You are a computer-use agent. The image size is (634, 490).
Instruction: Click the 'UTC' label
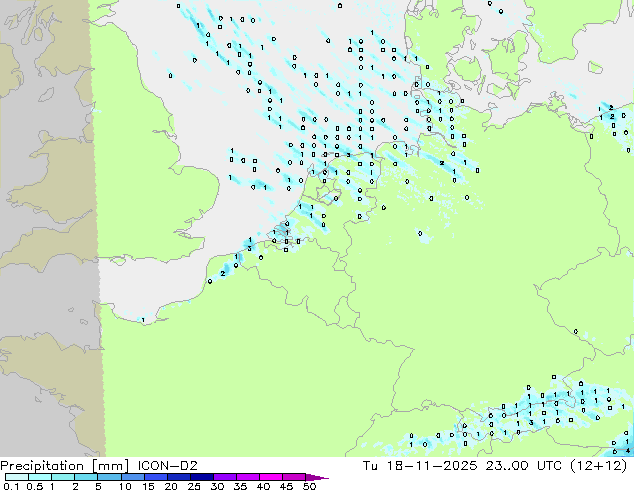[549, 466]
